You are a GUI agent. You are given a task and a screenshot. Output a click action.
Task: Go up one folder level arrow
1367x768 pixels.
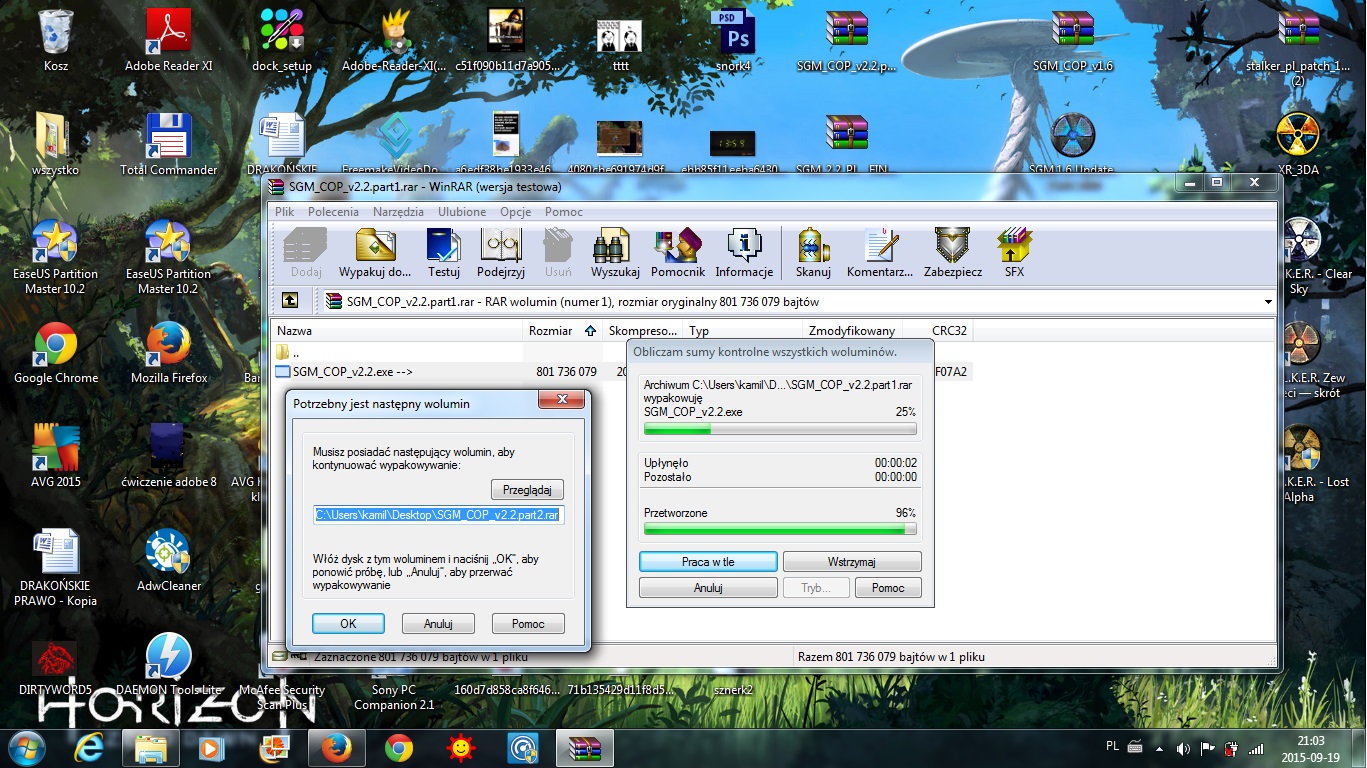[290, 300]
